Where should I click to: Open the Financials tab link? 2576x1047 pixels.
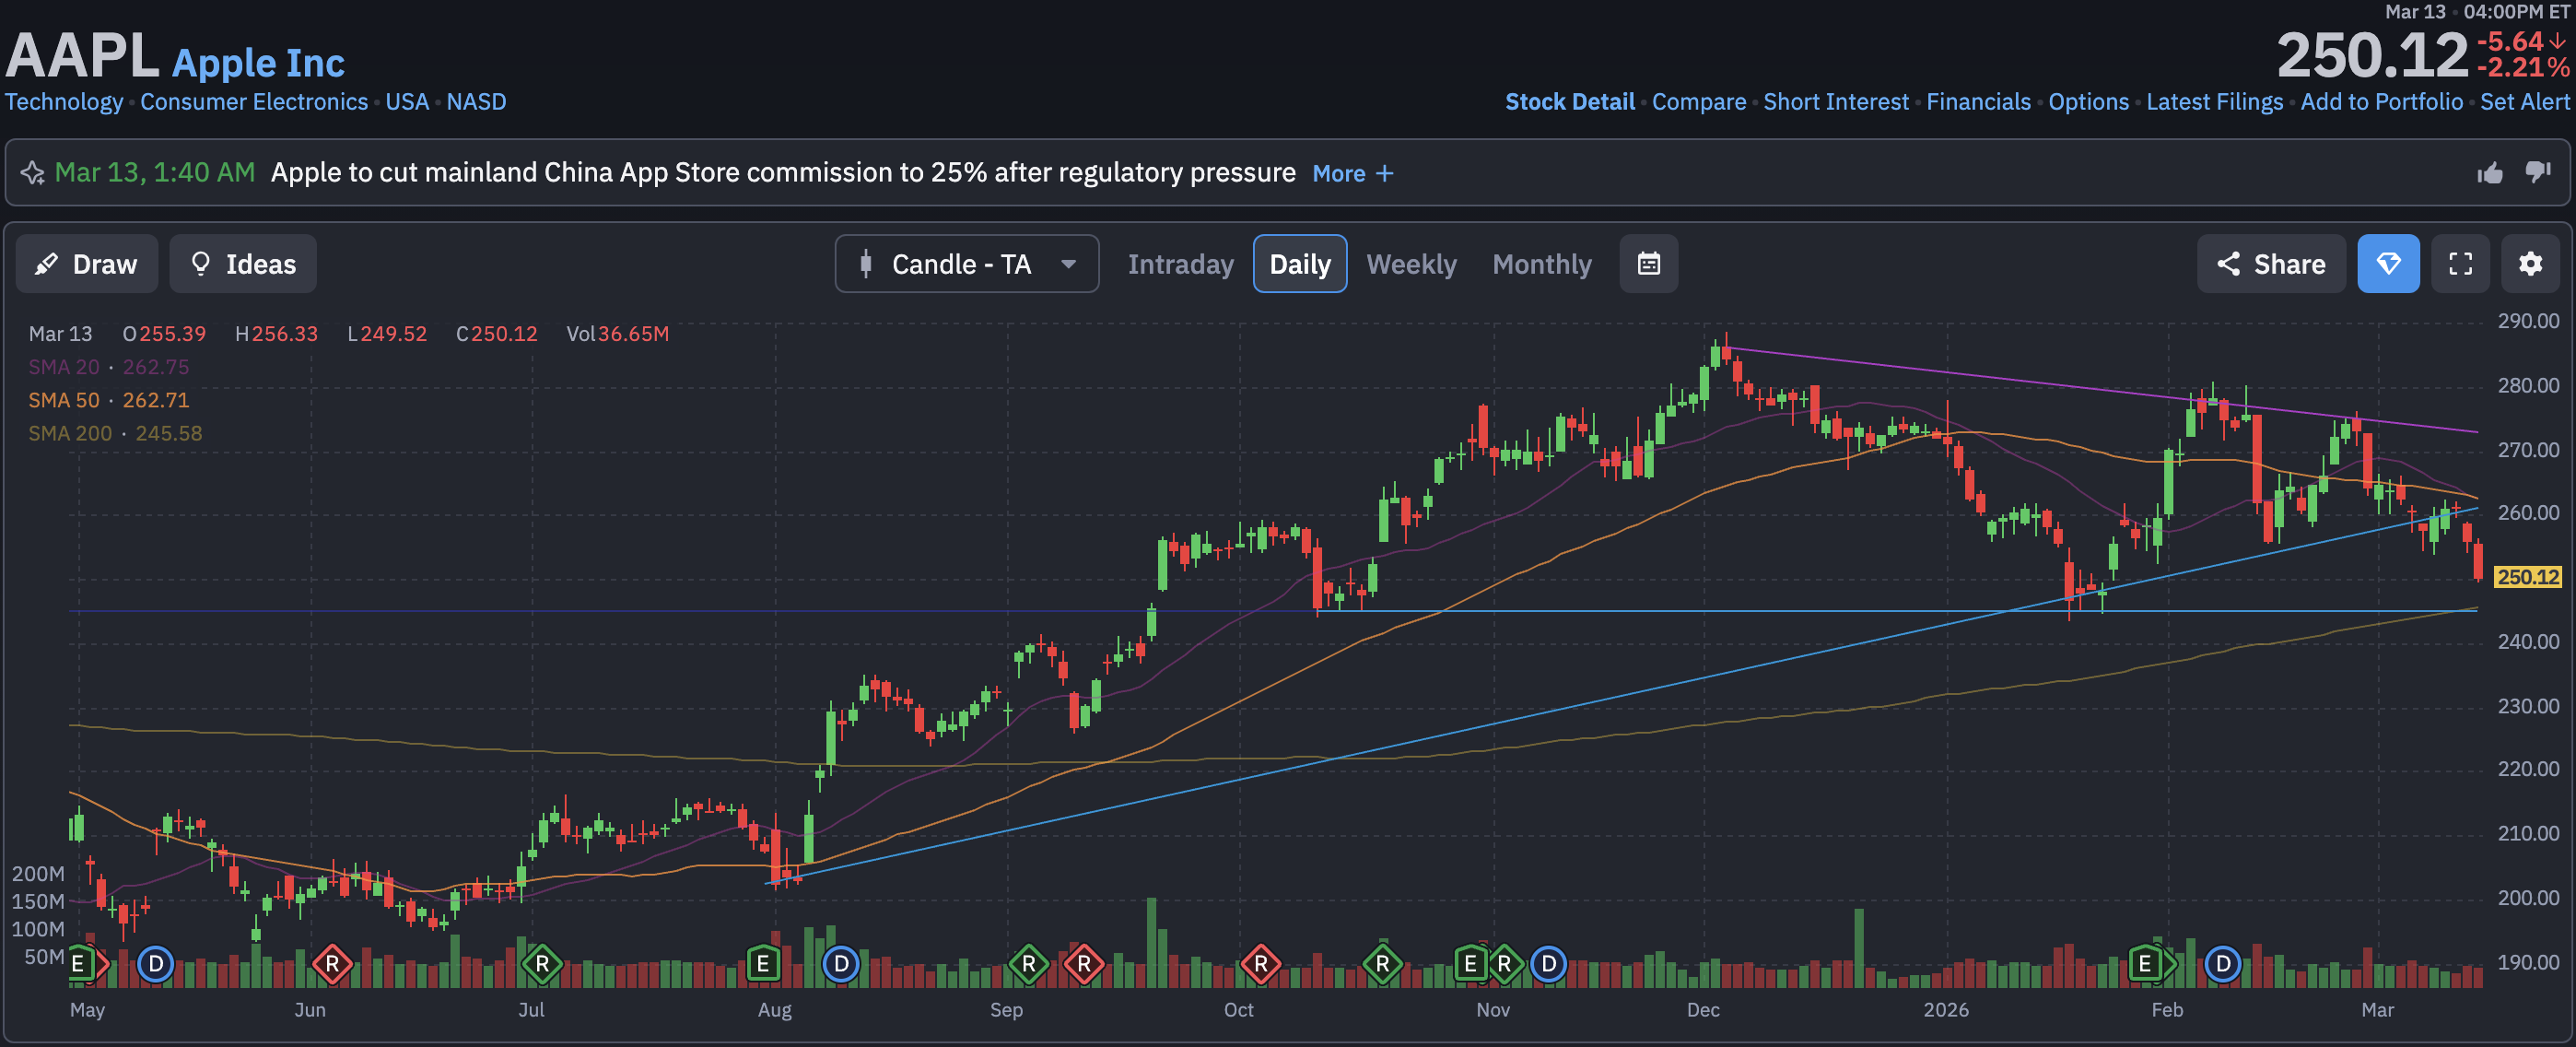1977,102
